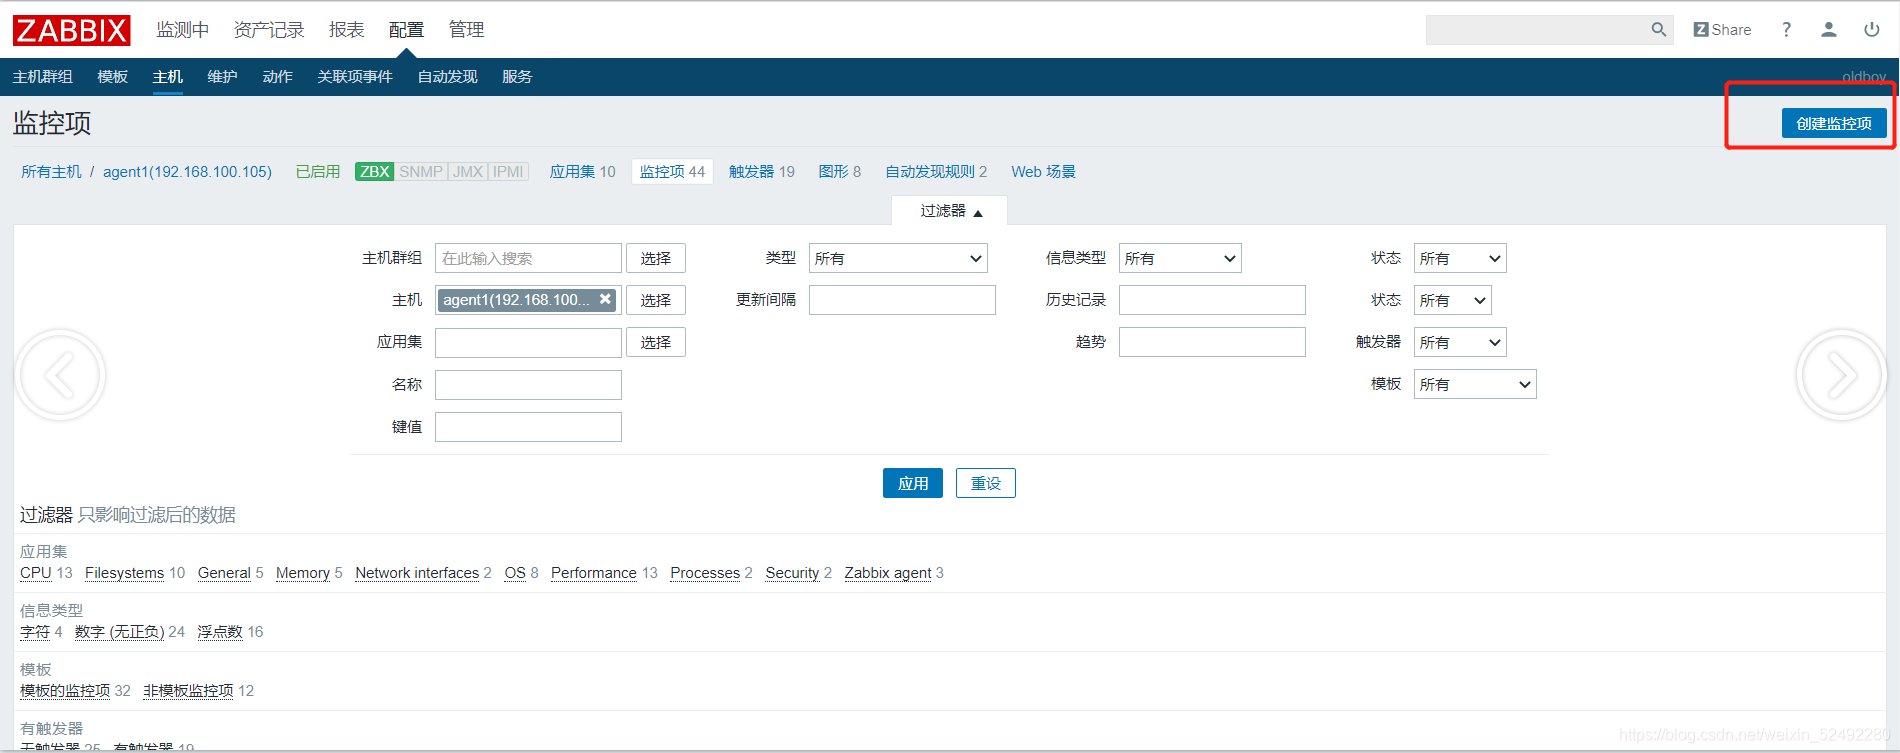The image size is (1900, 753).
Task: Focus the top search box
Action: coord(1537,30)
